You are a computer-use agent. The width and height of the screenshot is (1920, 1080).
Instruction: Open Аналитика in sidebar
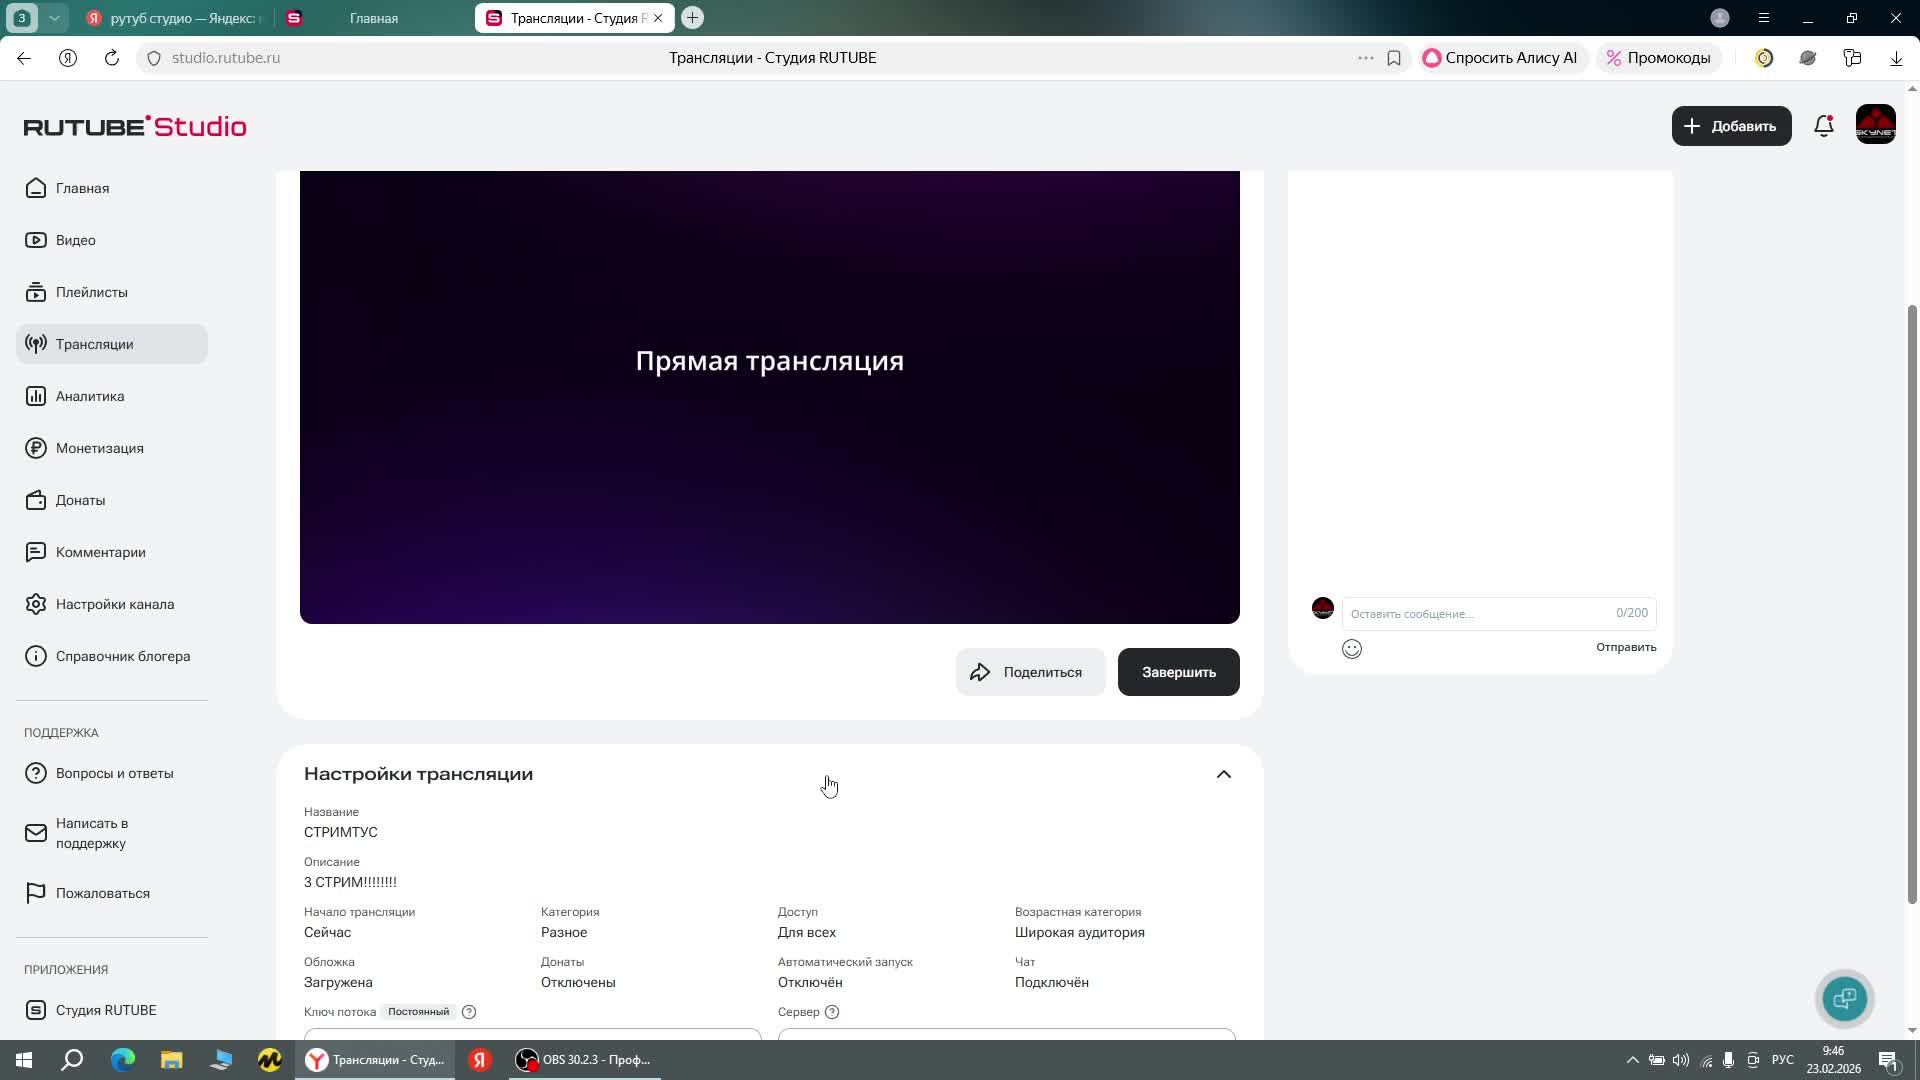[90, 396]
